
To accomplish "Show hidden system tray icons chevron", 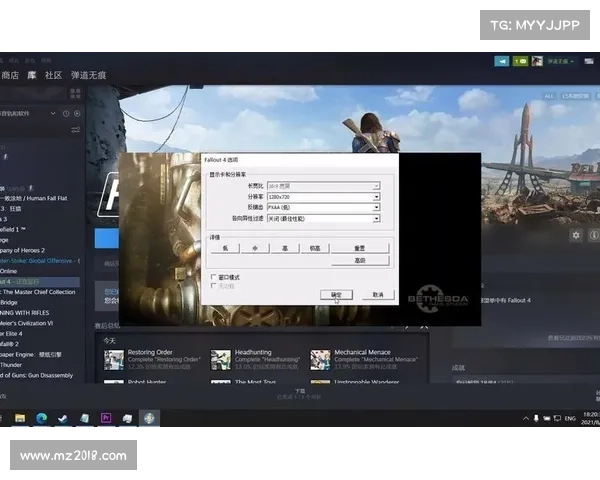I will tap(526, 418).
